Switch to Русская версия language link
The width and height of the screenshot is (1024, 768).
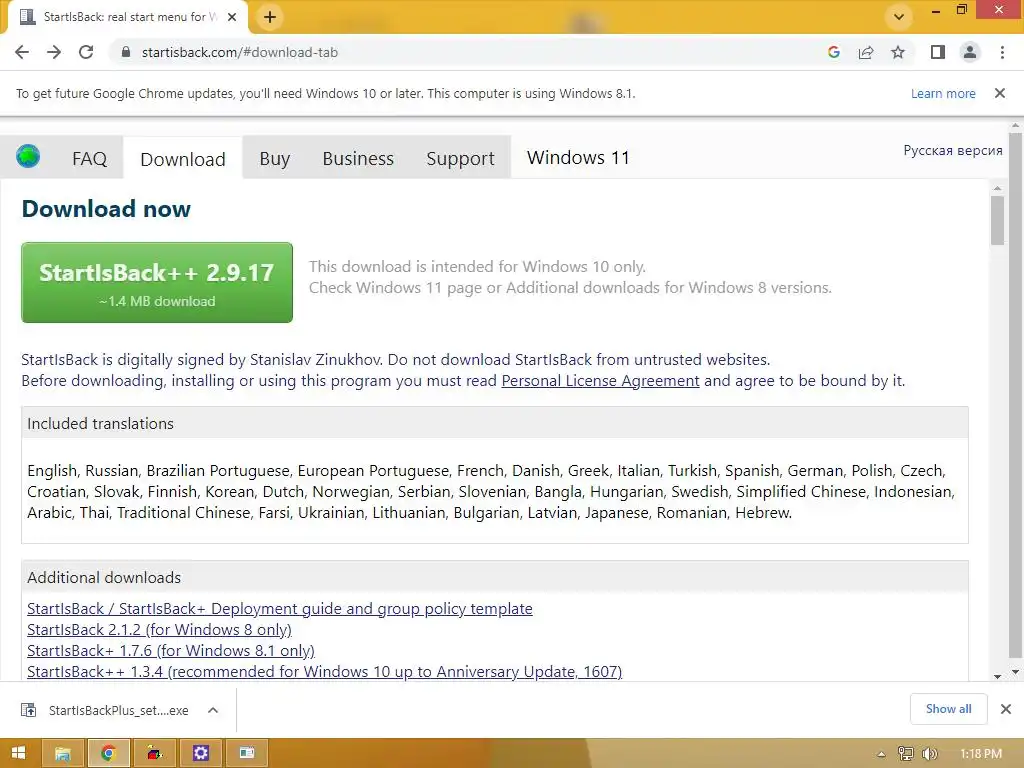pos(953,150)
